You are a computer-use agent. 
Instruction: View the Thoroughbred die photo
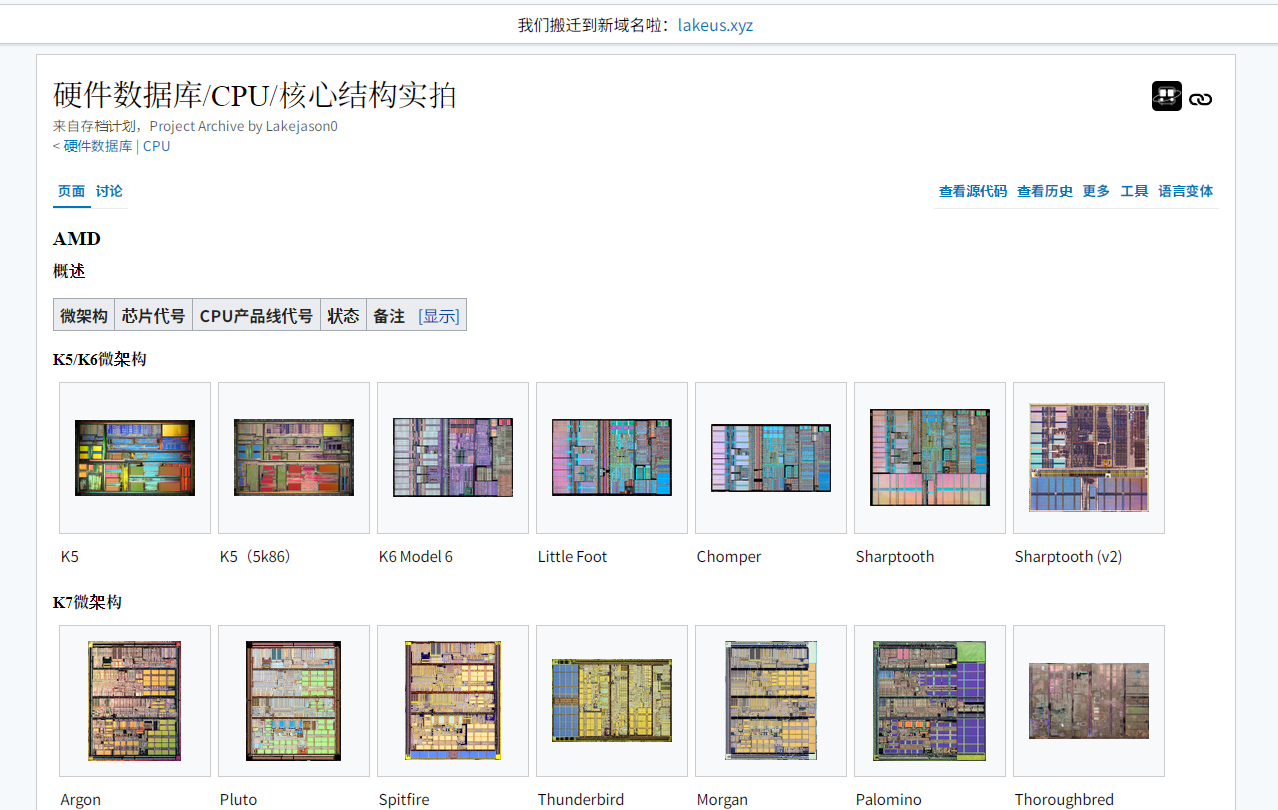1088,700
